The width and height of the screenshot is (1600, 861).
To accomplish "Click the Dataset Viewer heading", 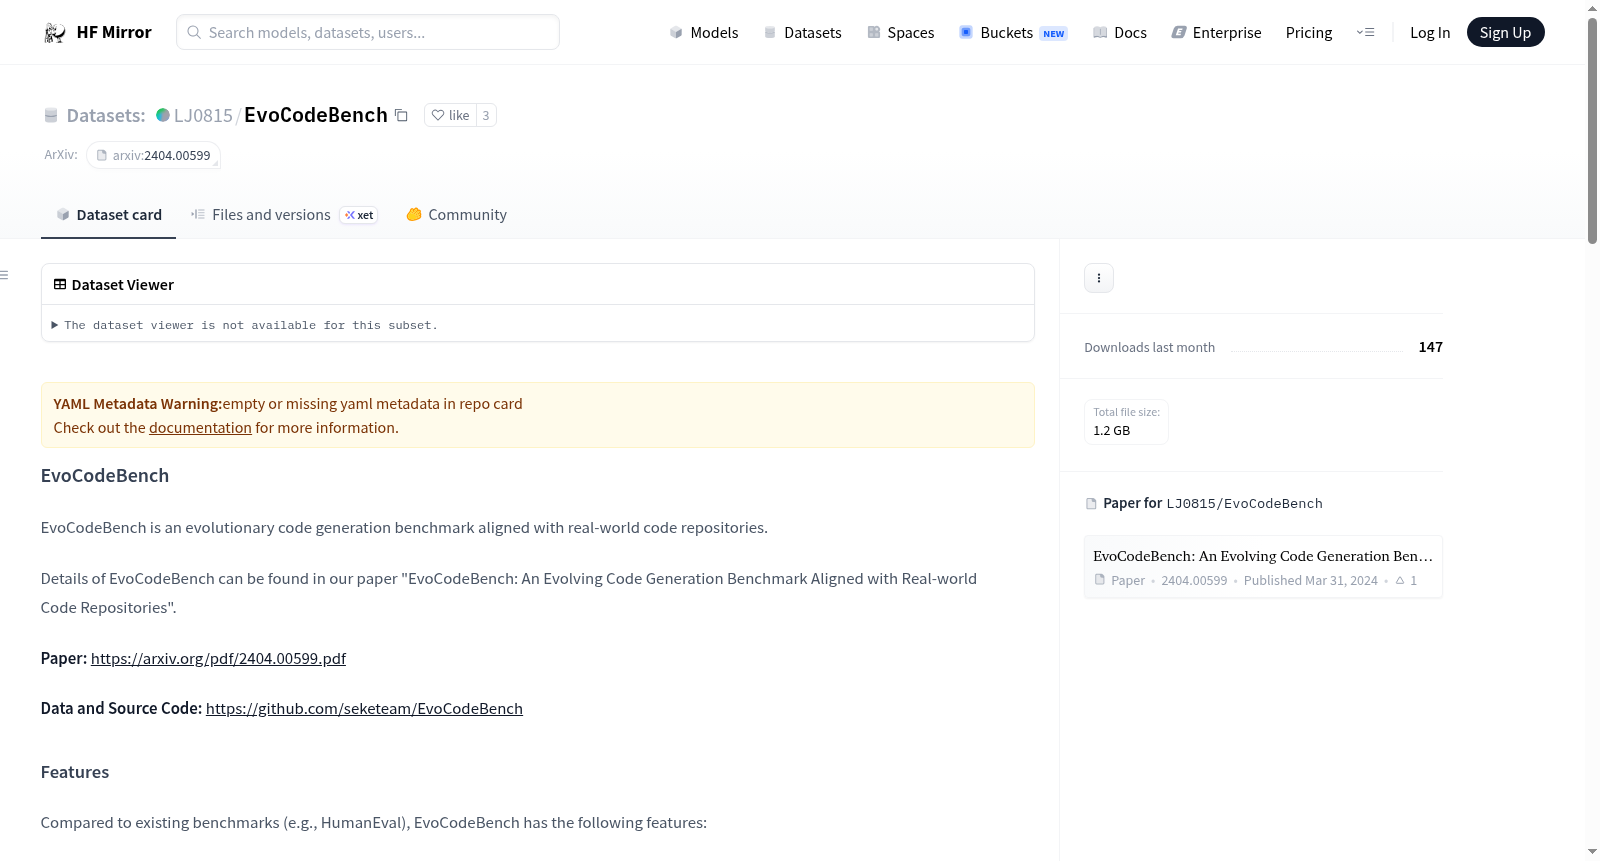I will 123,285.
